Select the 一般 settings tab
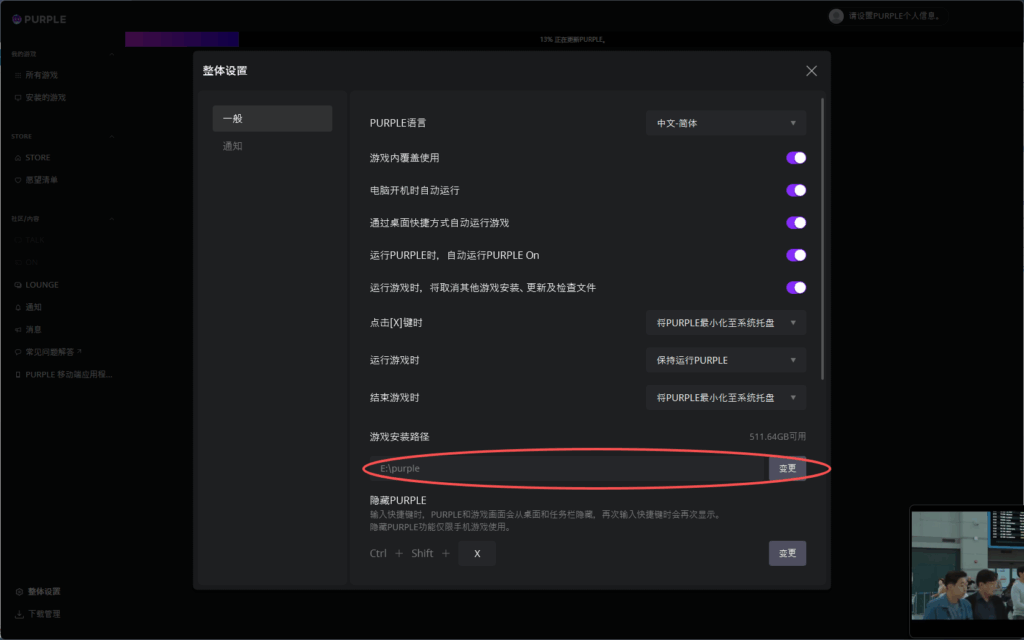This screenshot has height=640, width=1024. 272,118
